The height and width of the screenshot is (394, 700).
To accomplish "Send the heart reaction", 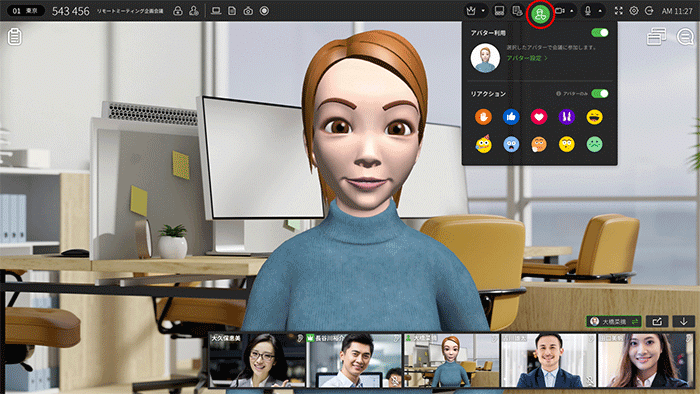I will (x=539, y=117).
